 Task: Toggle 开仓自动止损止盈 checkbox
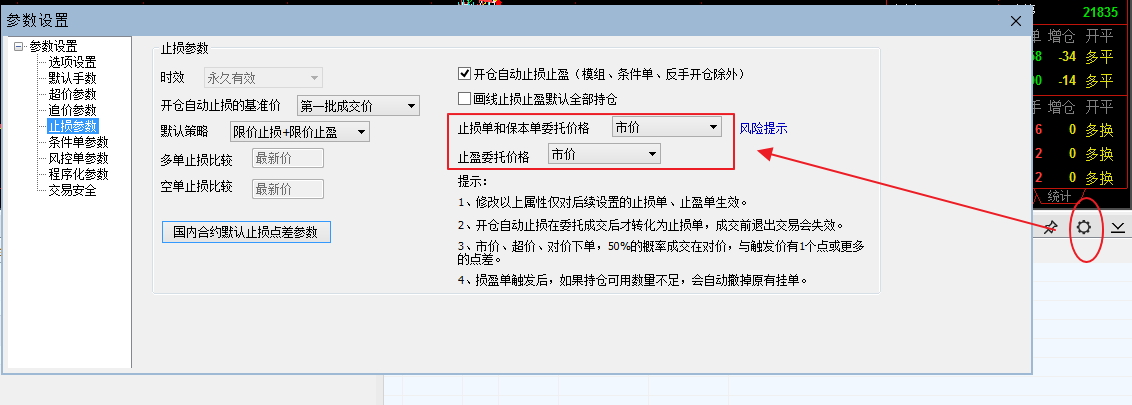(x=464, y=74)
